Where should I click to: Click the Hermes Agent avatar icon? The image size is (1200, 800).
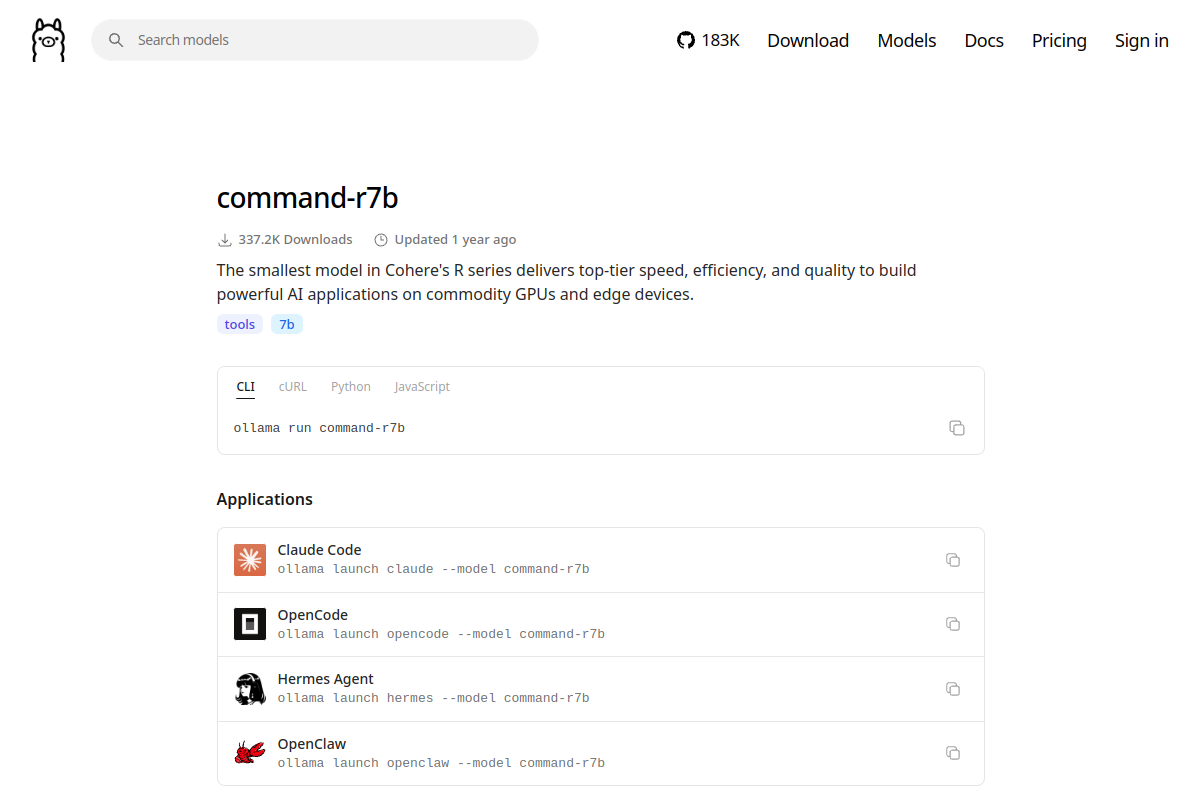click(250, 689)
